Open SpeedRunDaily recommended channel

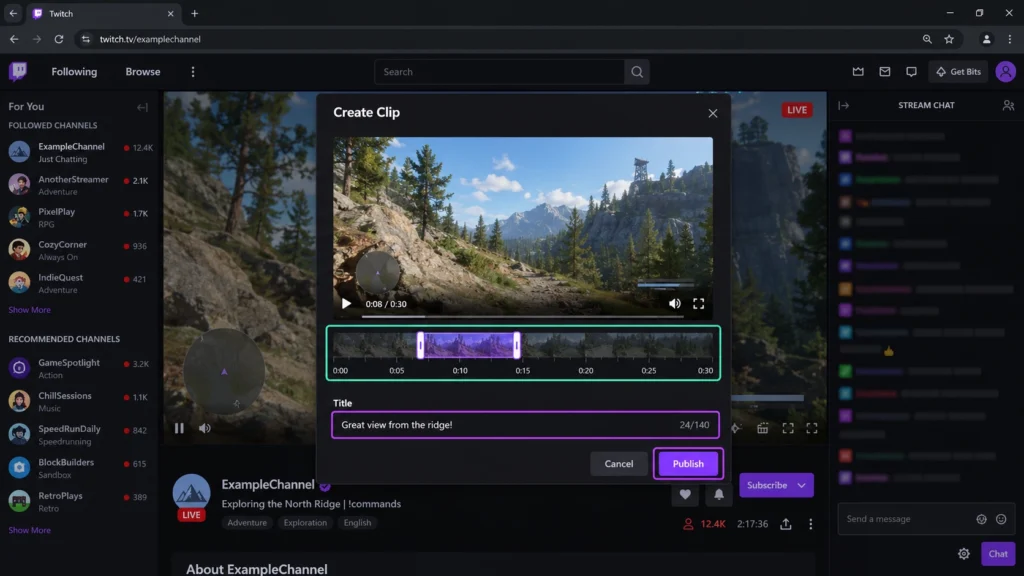[80, 435]
